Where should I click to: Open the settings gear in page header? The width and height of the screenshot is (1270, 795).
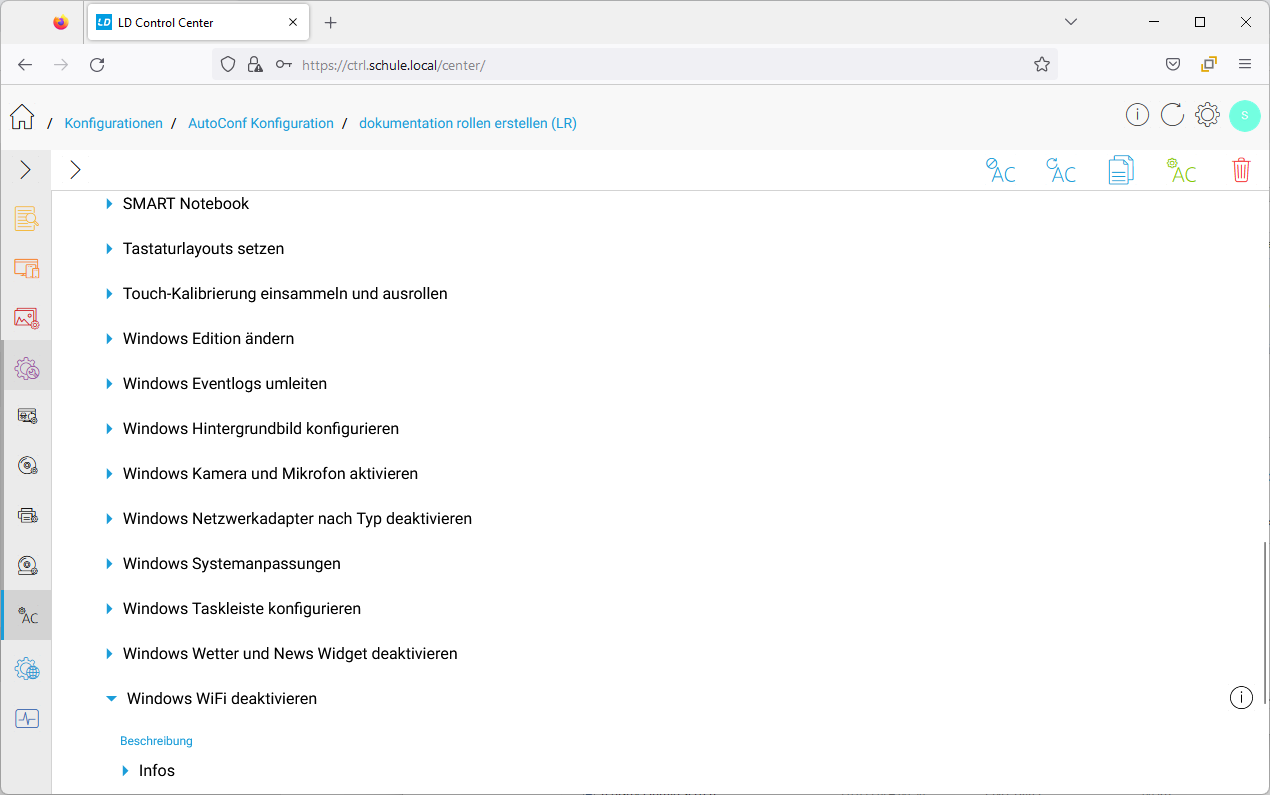1207,115
